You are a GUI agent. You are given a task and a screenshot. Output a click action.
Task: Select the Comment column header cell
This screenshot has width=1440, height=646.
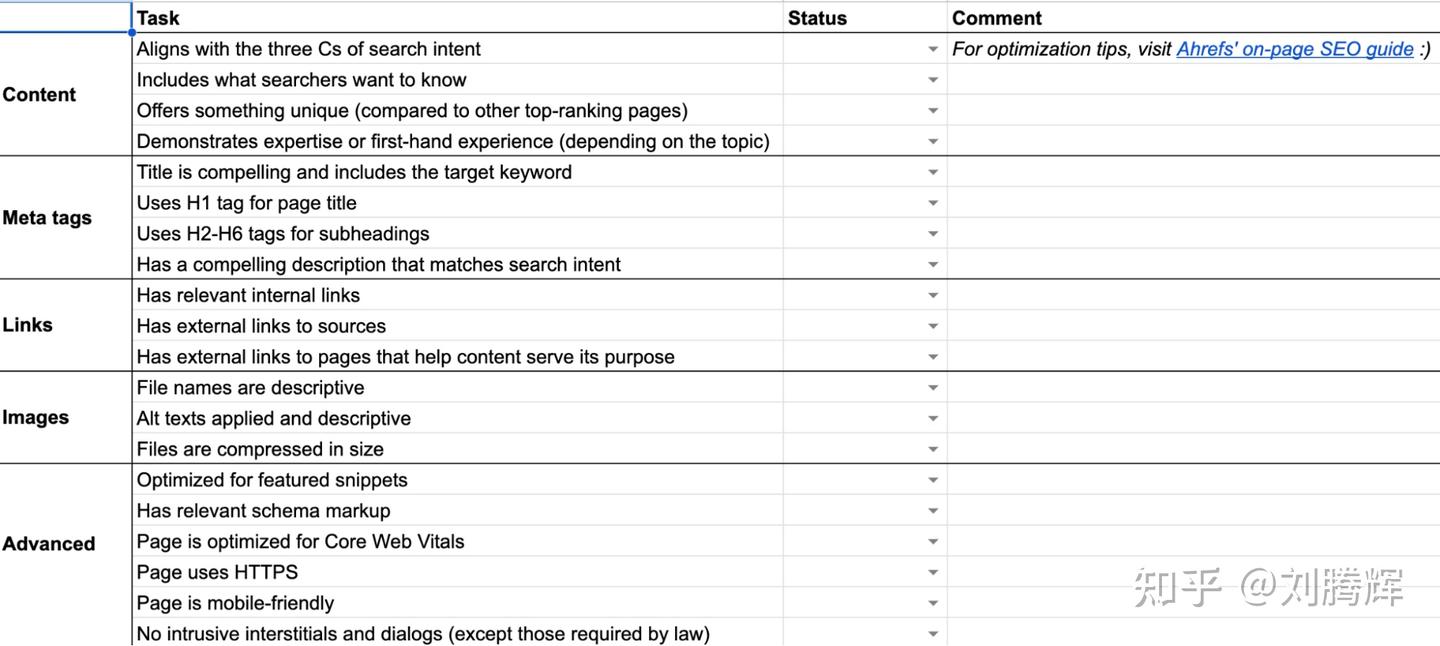pos(1192,18)
